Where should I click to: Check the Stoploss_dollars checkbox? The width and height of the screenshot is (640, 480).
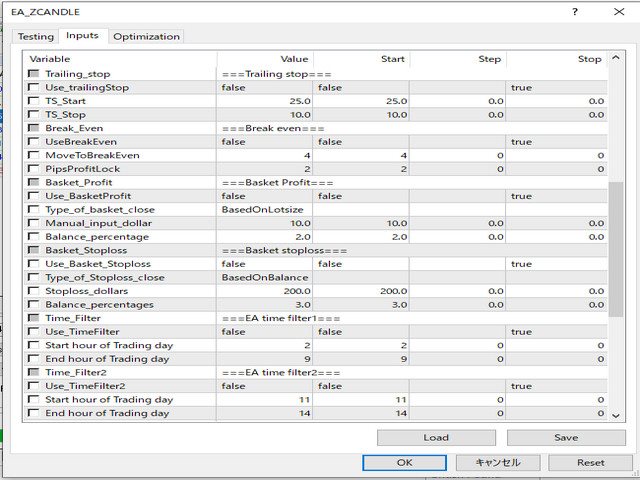pyautogui.click(x=34, y=291)
